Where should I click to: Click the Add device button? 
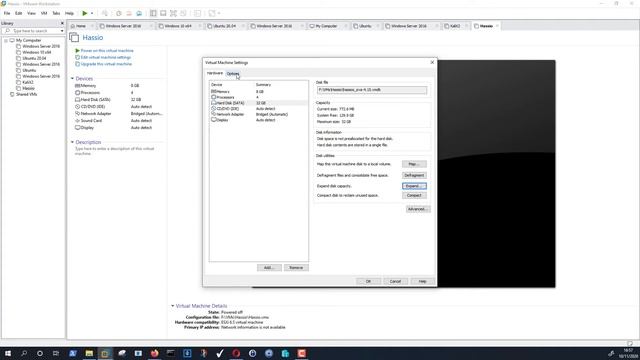pos(269,268)
